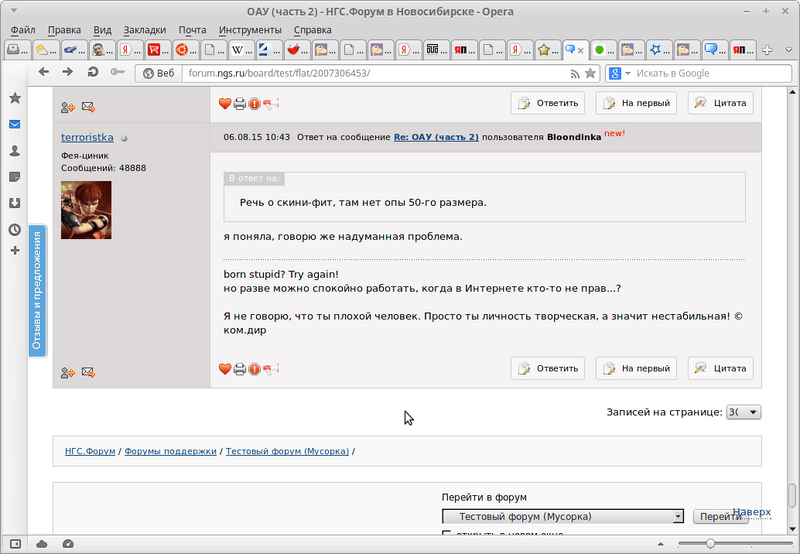Adjust the zoom slider in status bar
Image resolution: width=800 pixels, height=554 pixels.
tap(710, 543)
